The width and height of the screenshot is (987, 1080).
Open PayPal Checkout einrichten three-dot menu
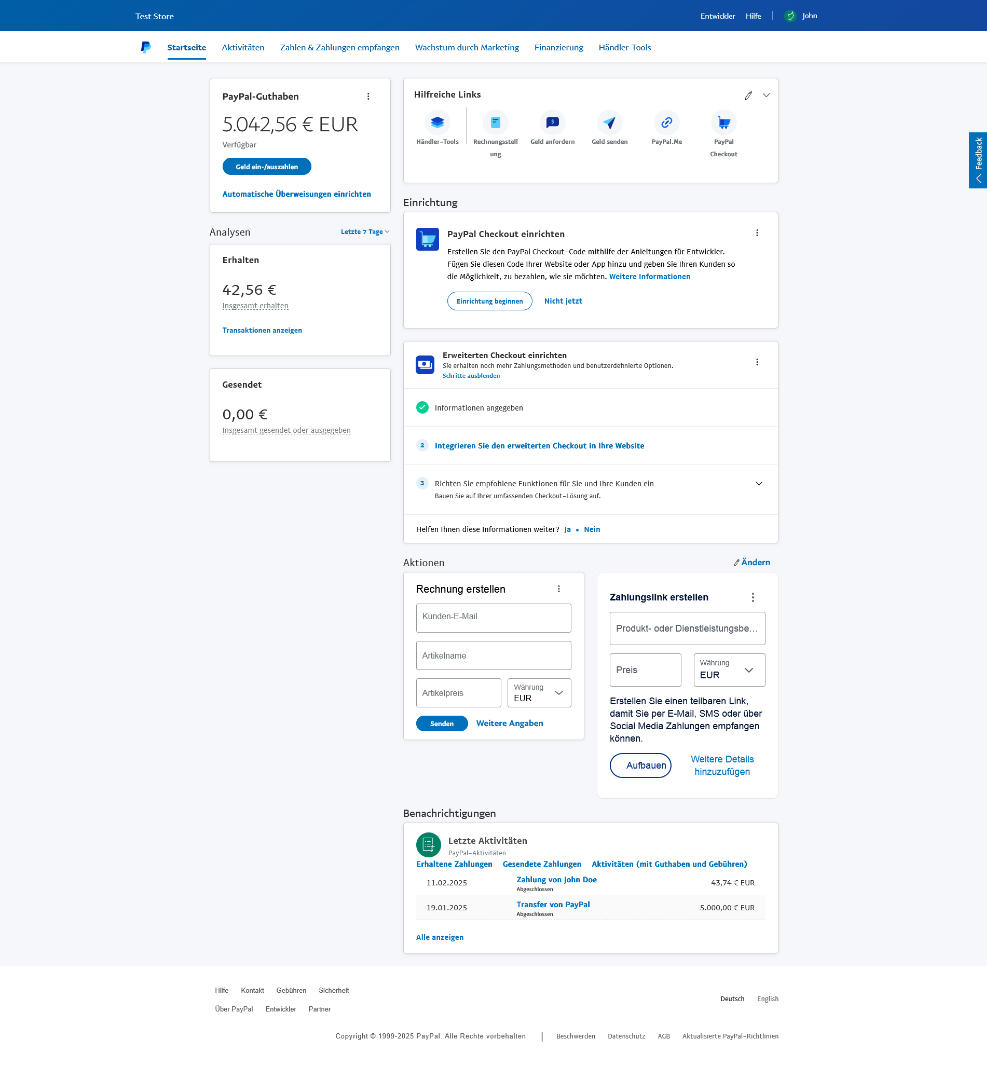pos(757,233)
